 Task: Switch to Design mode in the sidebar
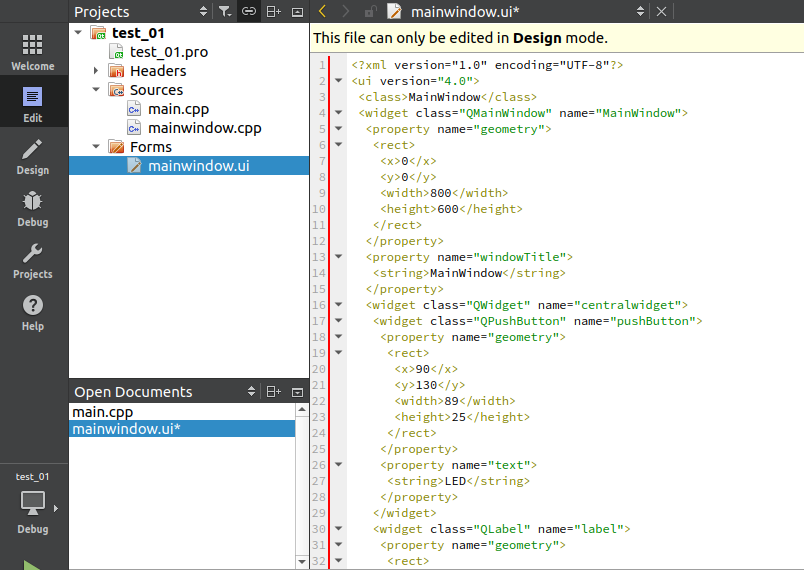pyautogui.click(x=33, y=156)
